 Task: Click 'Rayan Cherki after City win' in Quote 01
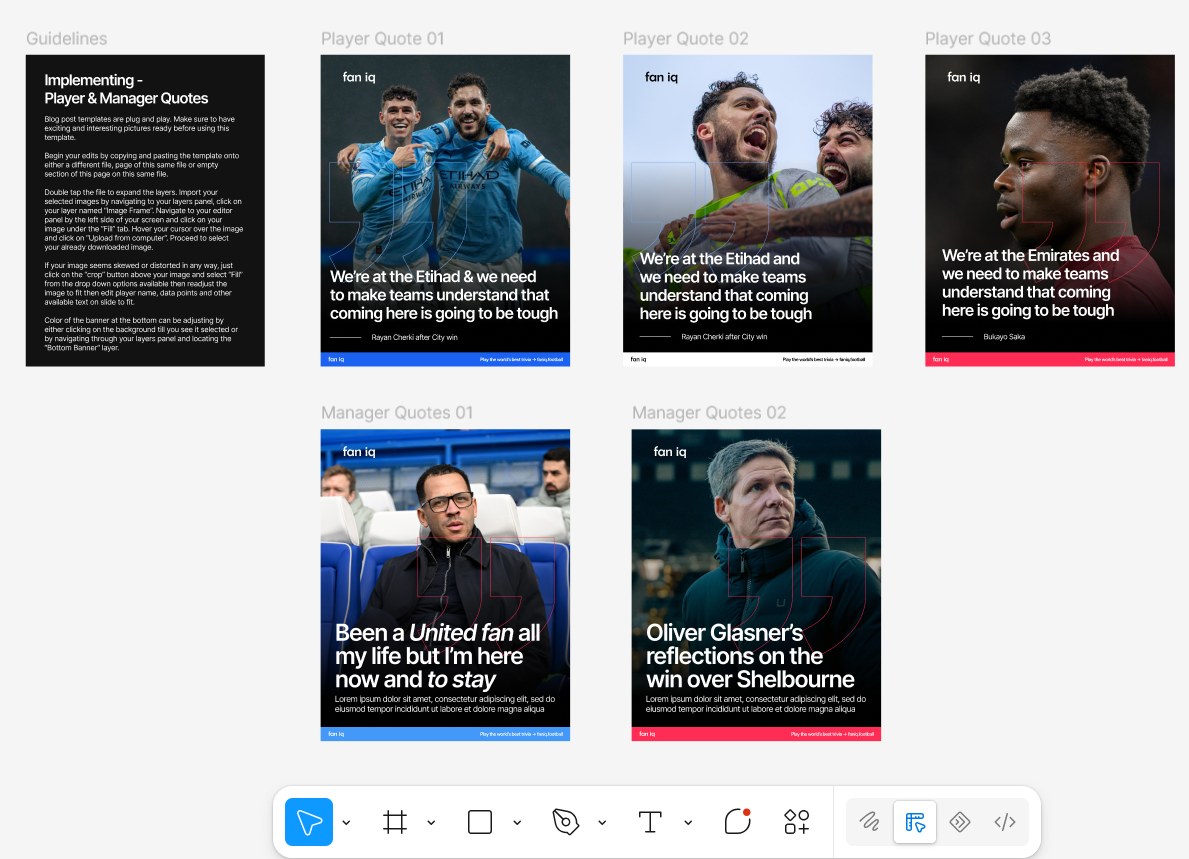coord(415,337)
